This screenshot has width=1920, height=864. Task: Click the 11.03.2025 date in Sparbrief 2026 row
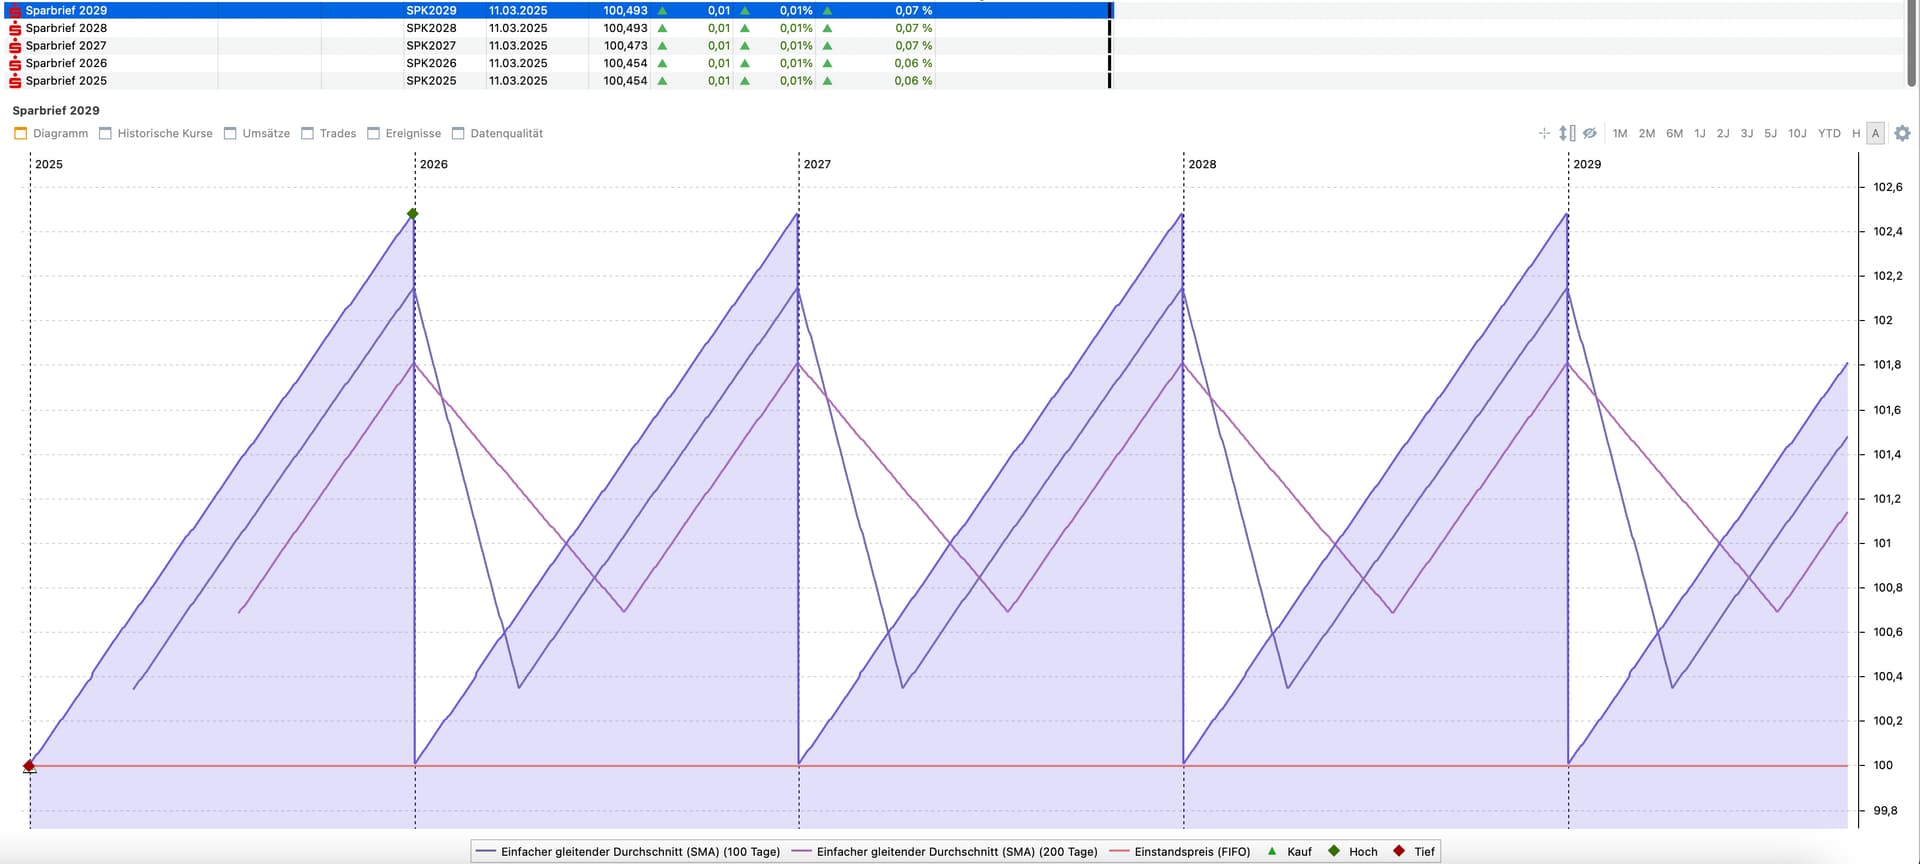click(518, 64)
